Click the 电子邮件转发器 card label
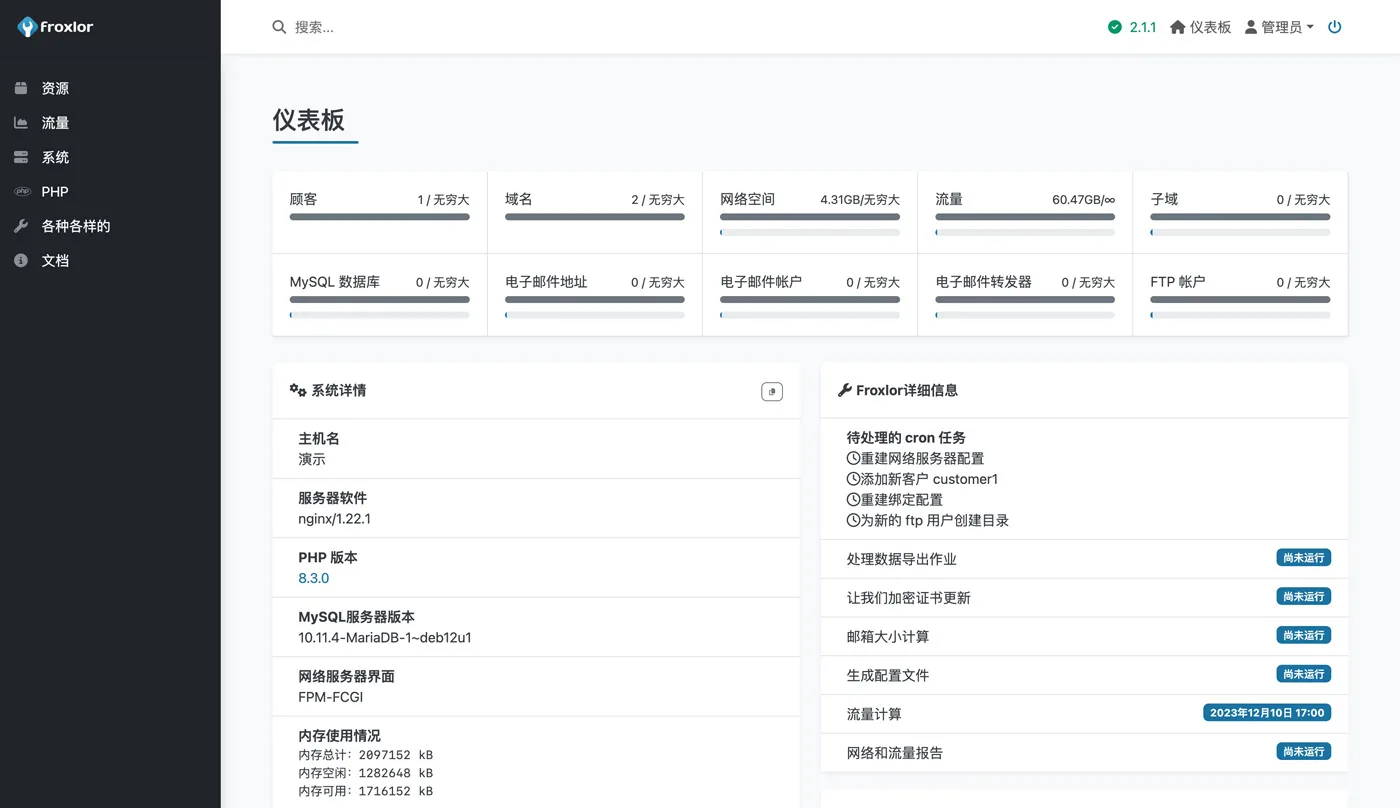 tap(984, 282)
